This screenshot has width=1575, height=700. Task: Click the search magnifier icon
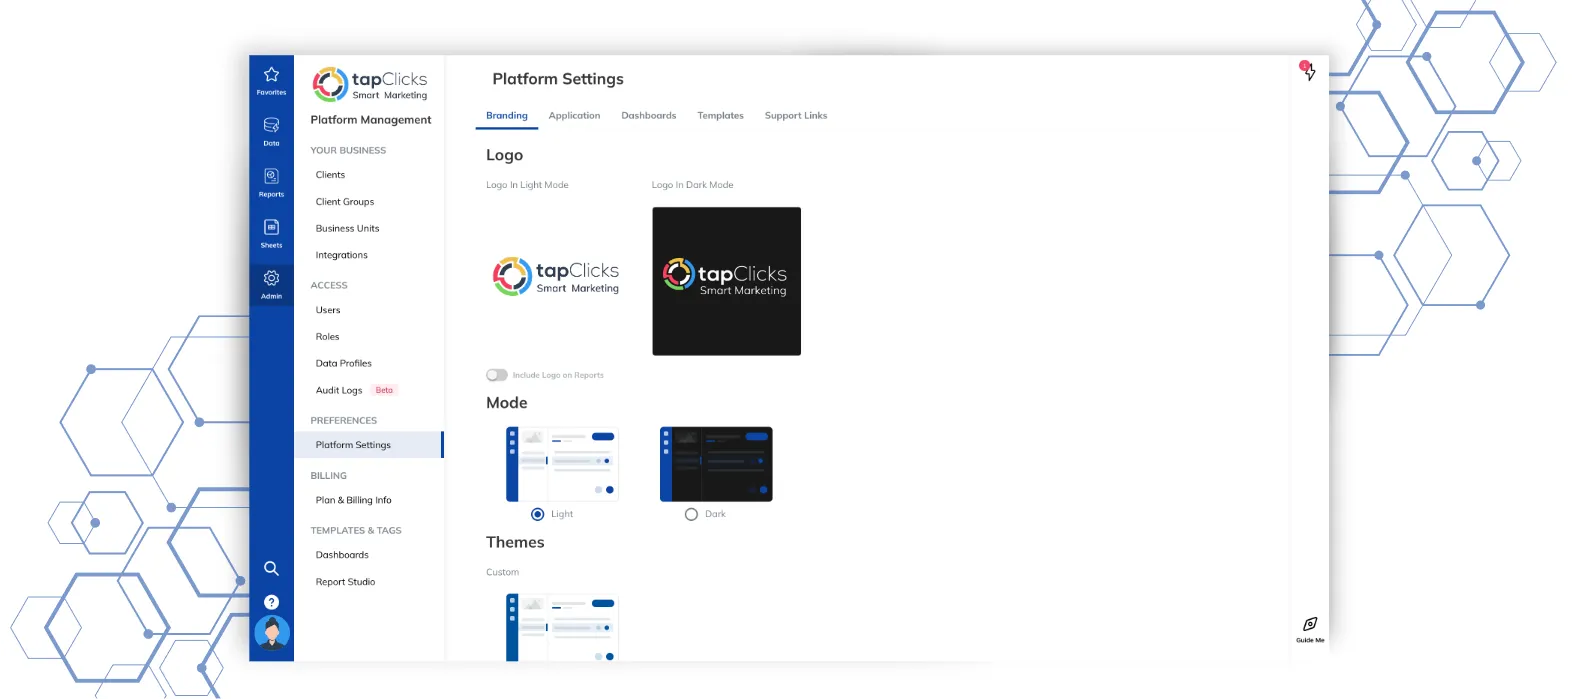271,568
